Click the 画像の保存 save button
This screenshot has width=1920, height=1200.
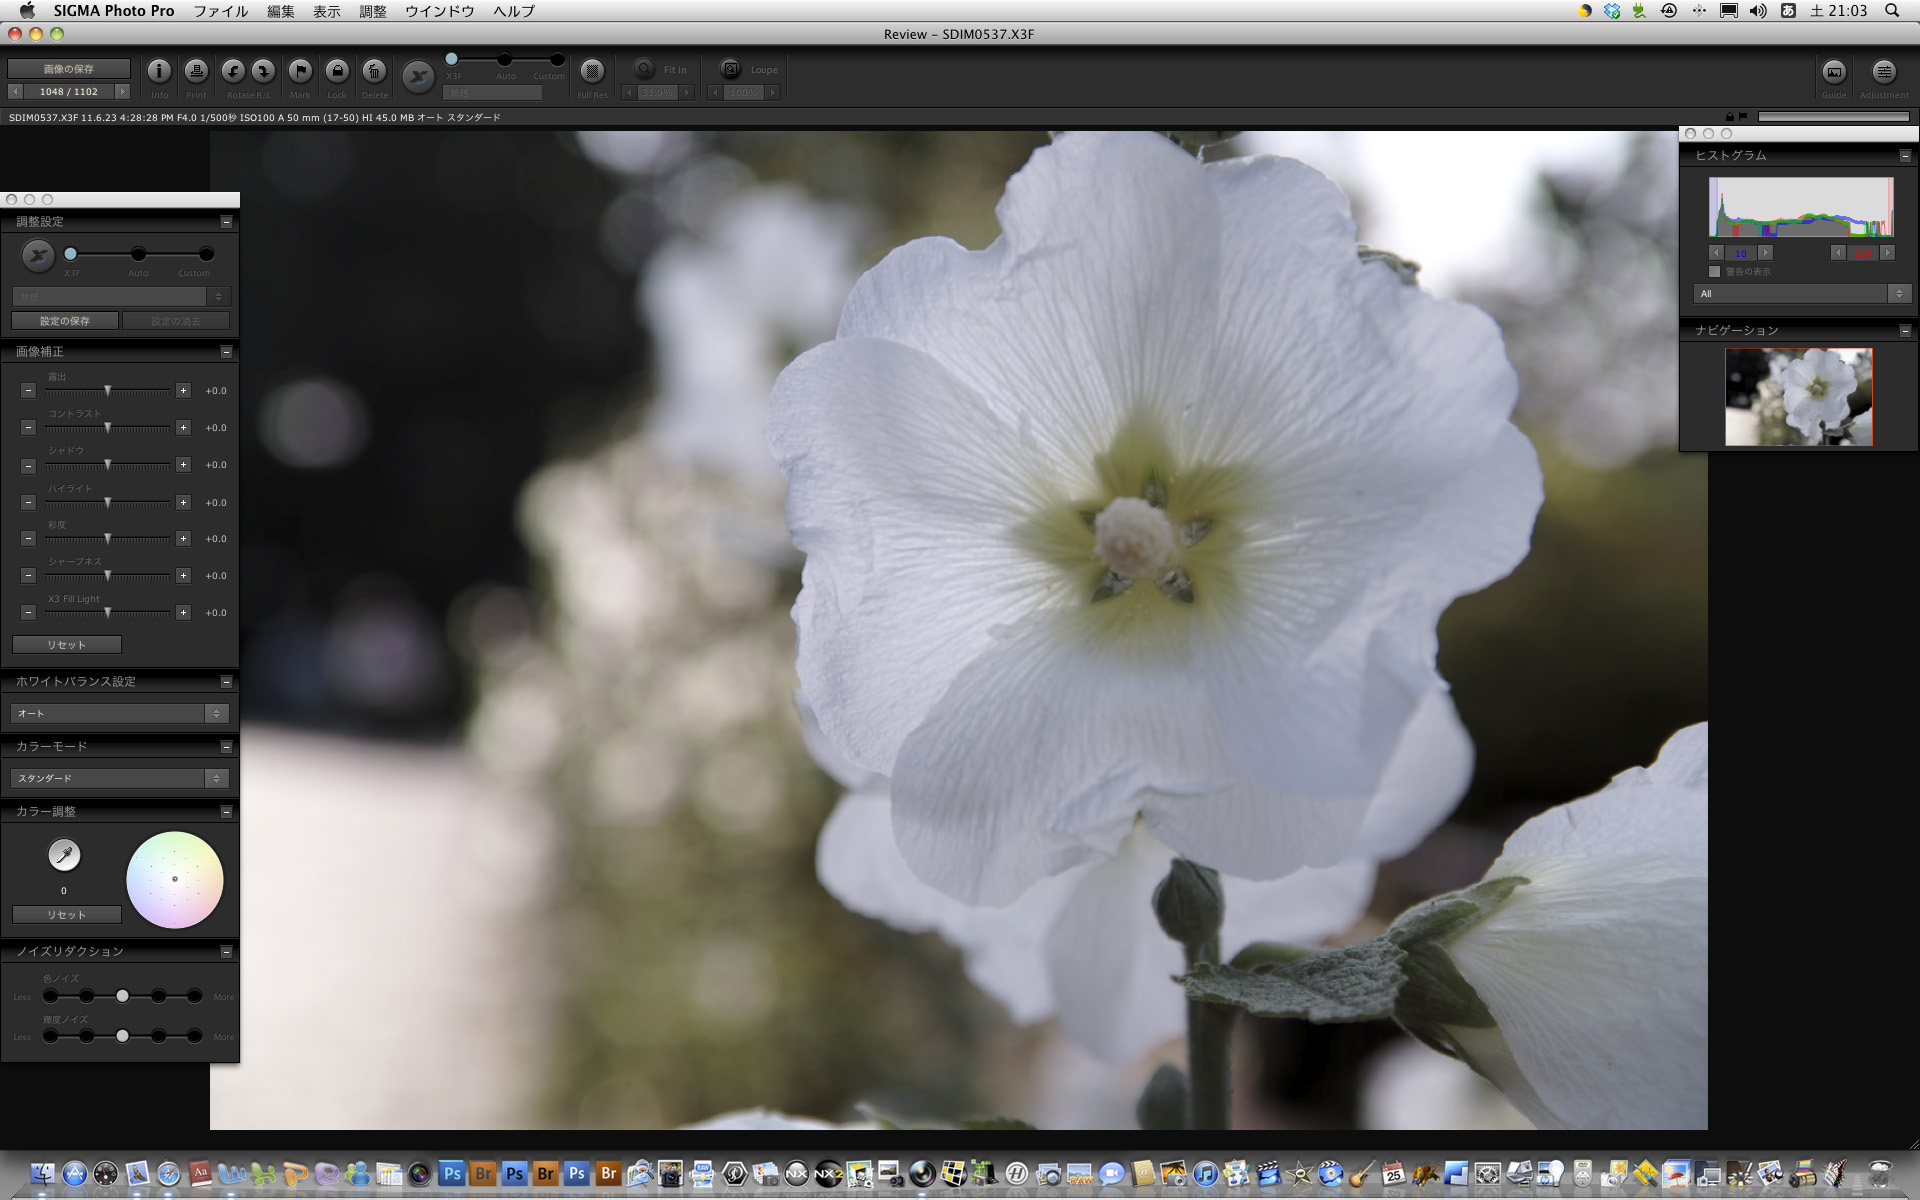(68, 68)
